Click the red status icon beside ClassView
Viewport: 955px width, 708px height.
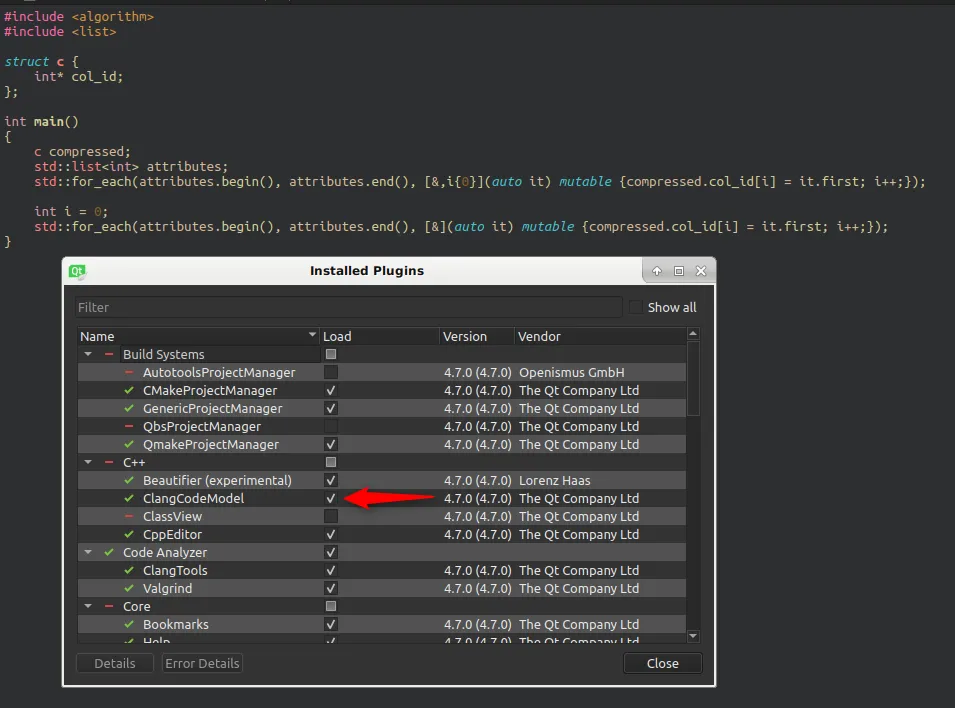click(x=129, y=516)
